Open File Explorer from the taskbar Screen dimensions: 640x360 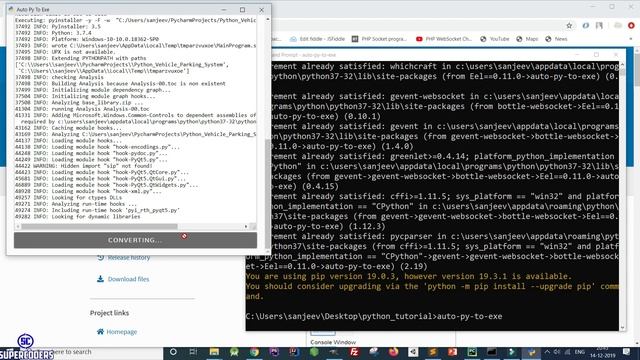pos(214,352)
